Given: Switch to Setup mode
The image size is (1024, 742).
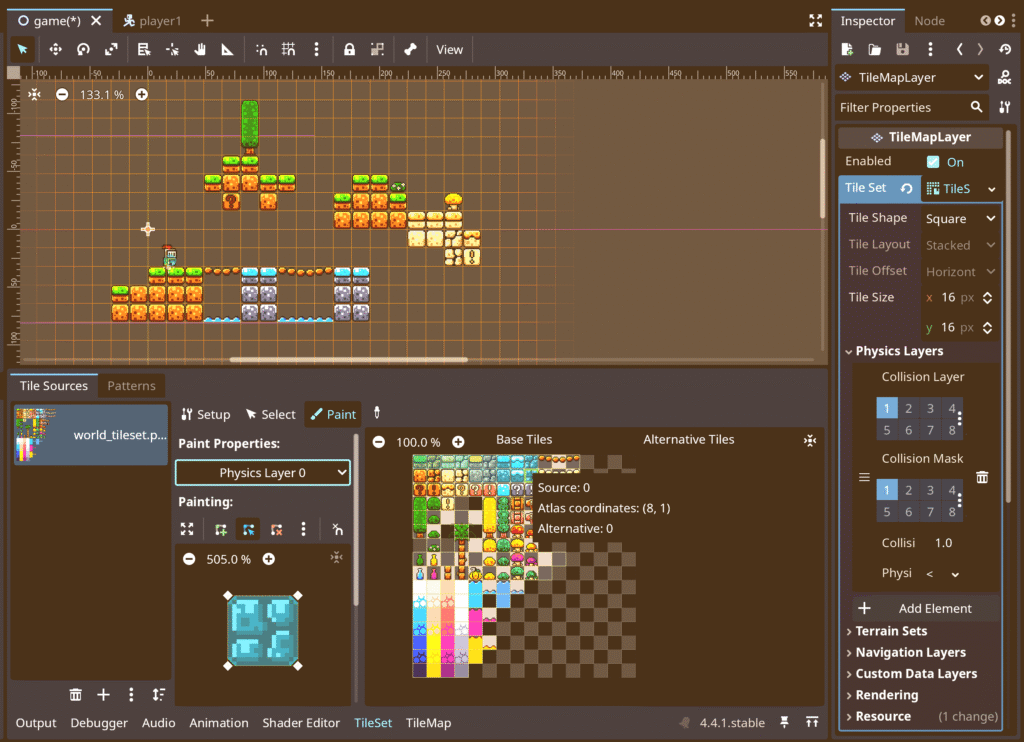Looking at the screenshot, I should click(206, 414).
